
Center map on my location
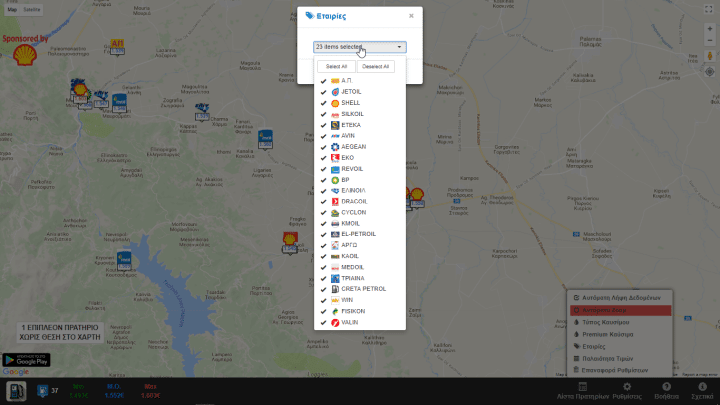tap(709, 72)
